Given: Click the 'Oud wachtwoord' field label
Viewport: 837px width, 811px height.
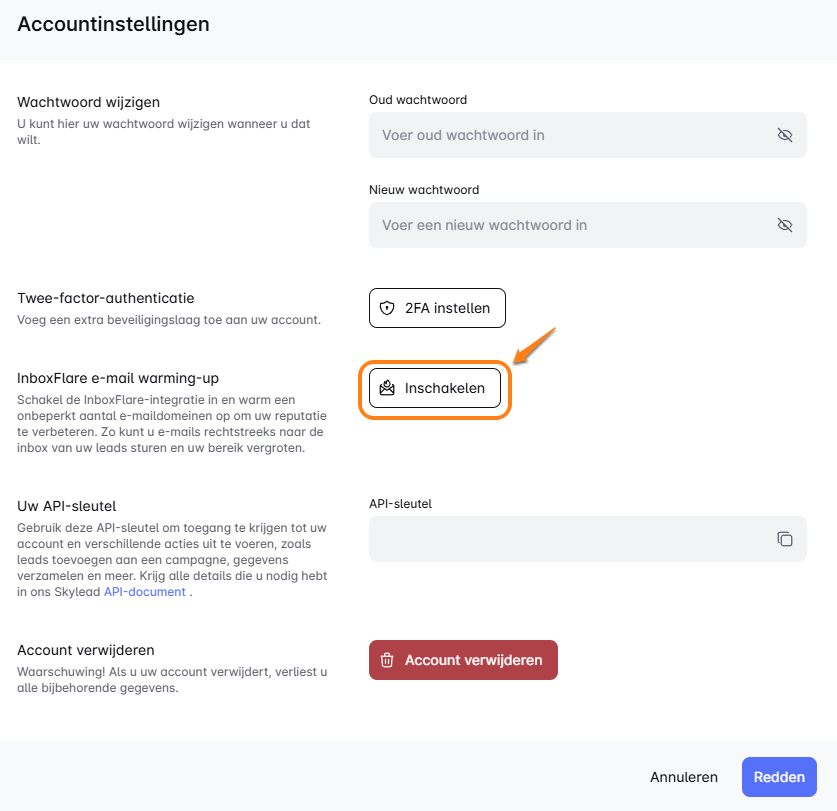Looking at the screenshot, I should tap(418, 100).
